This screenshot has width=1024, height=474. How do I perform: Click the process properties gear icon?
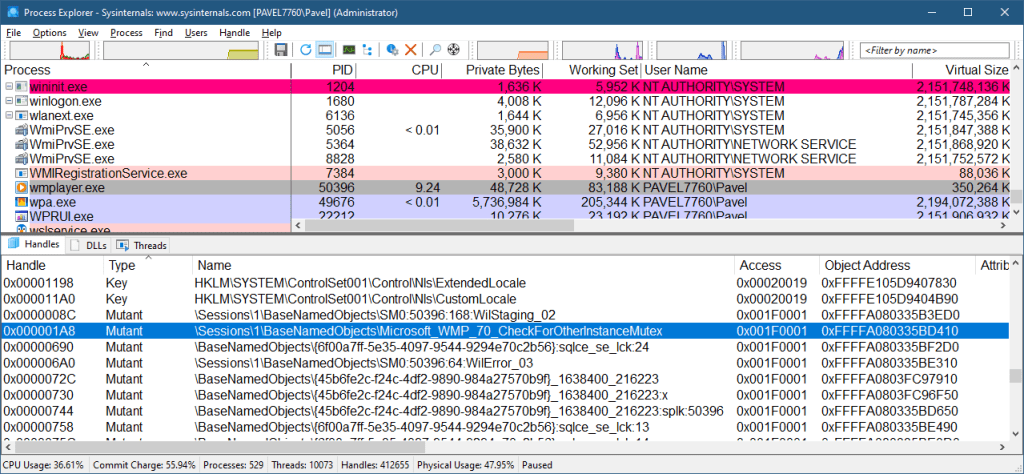coord(392,50)
